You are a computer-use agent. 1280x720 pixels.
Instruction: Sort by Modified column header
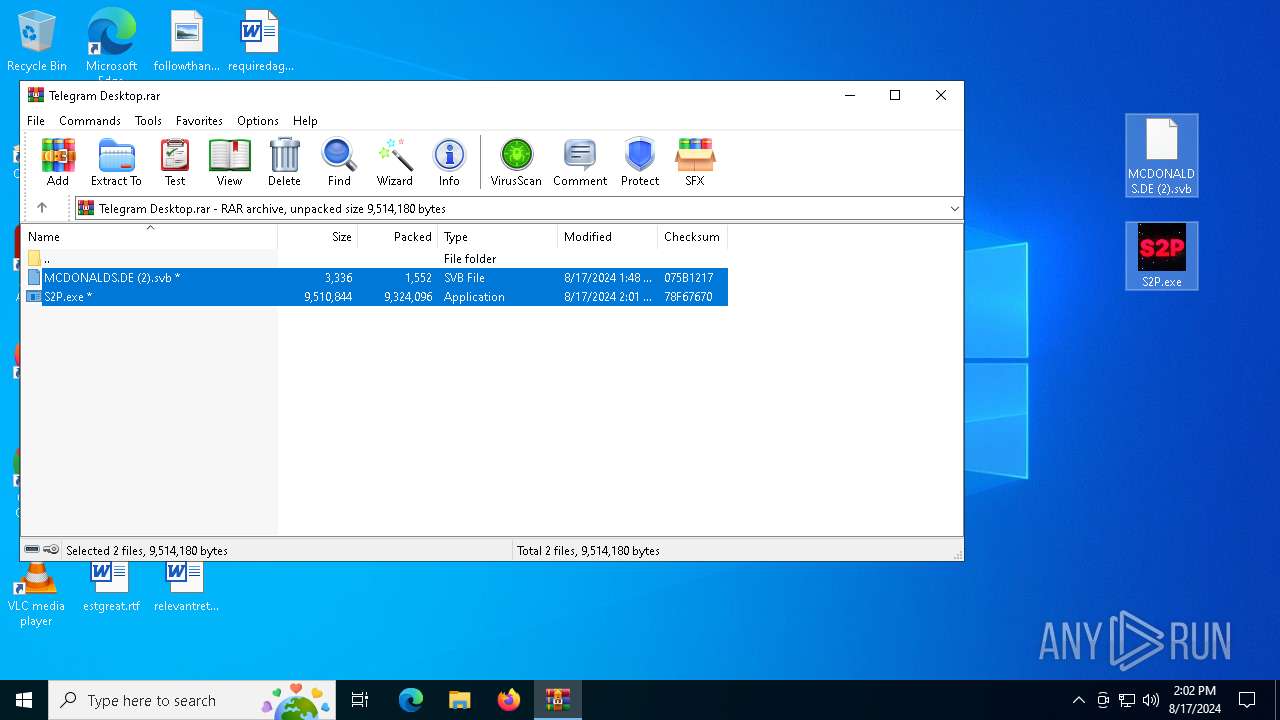pos(607,237)
